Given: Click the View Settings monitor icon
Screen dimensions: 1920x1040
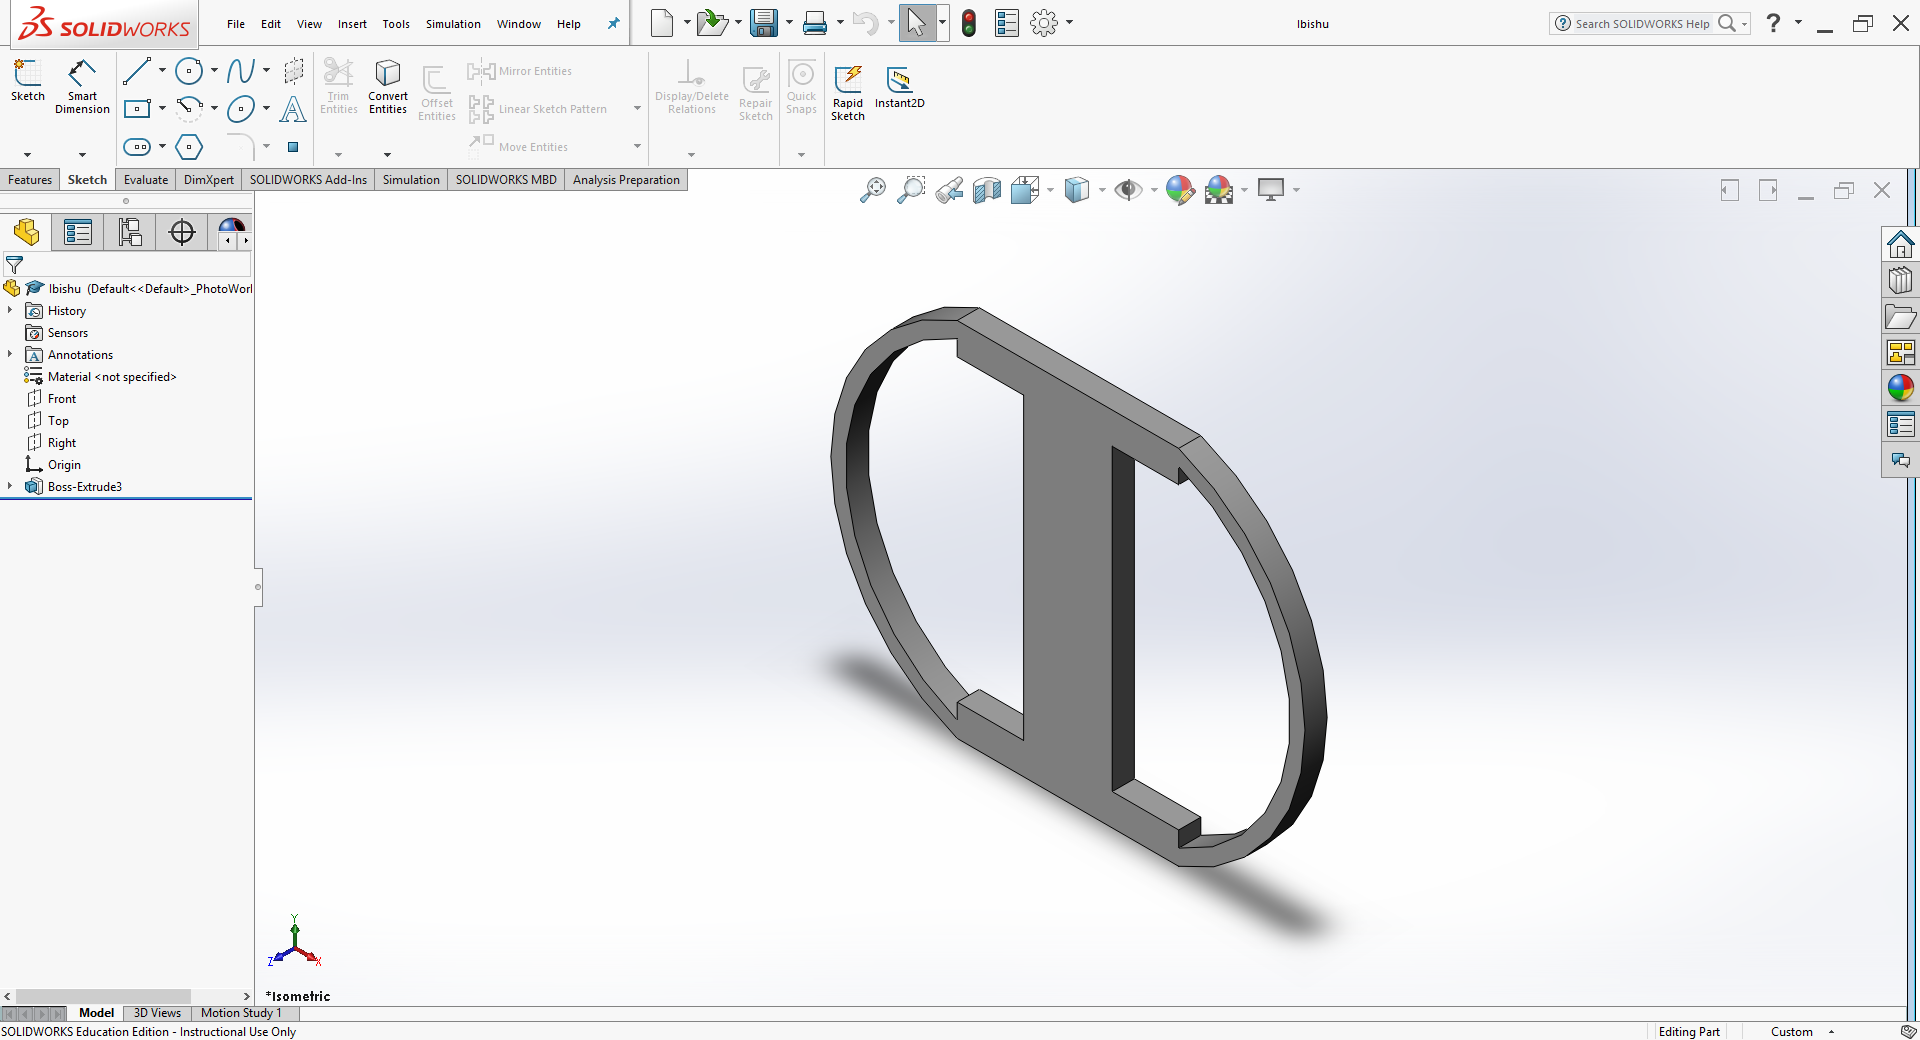Looking at the screenshot, I should 1271,190.
